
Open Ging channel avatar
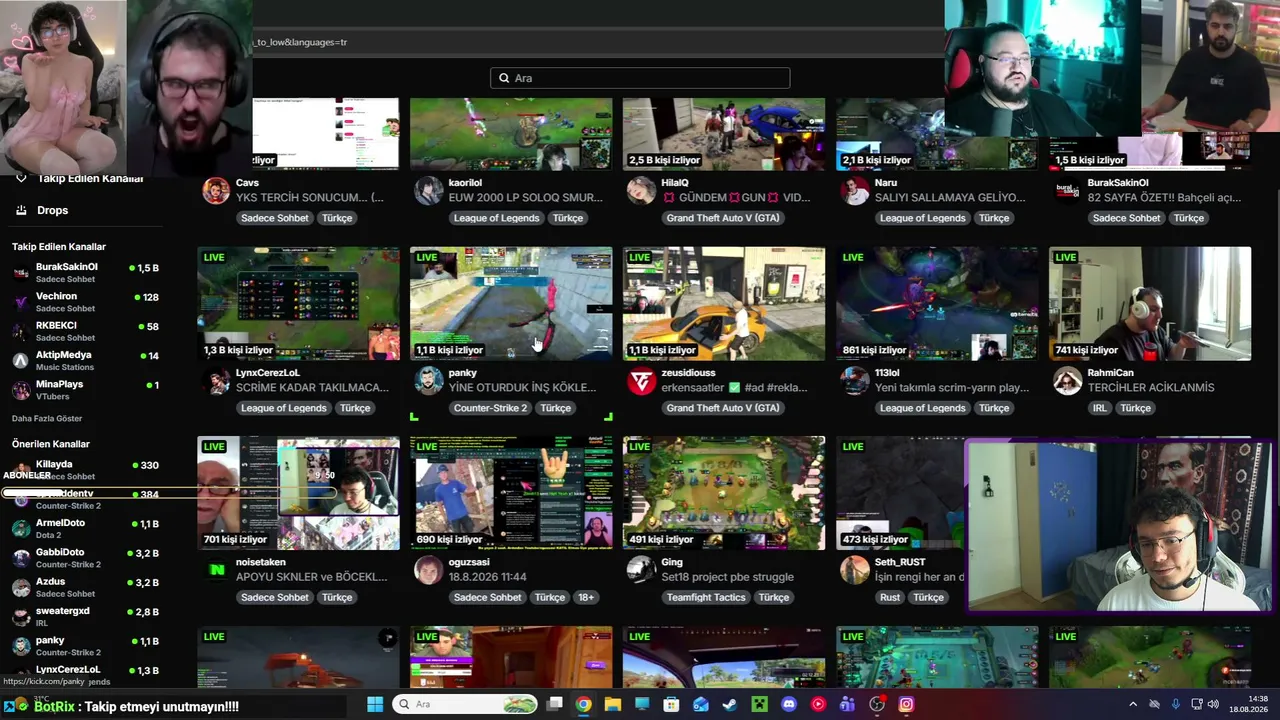click(x=641, y=570)
